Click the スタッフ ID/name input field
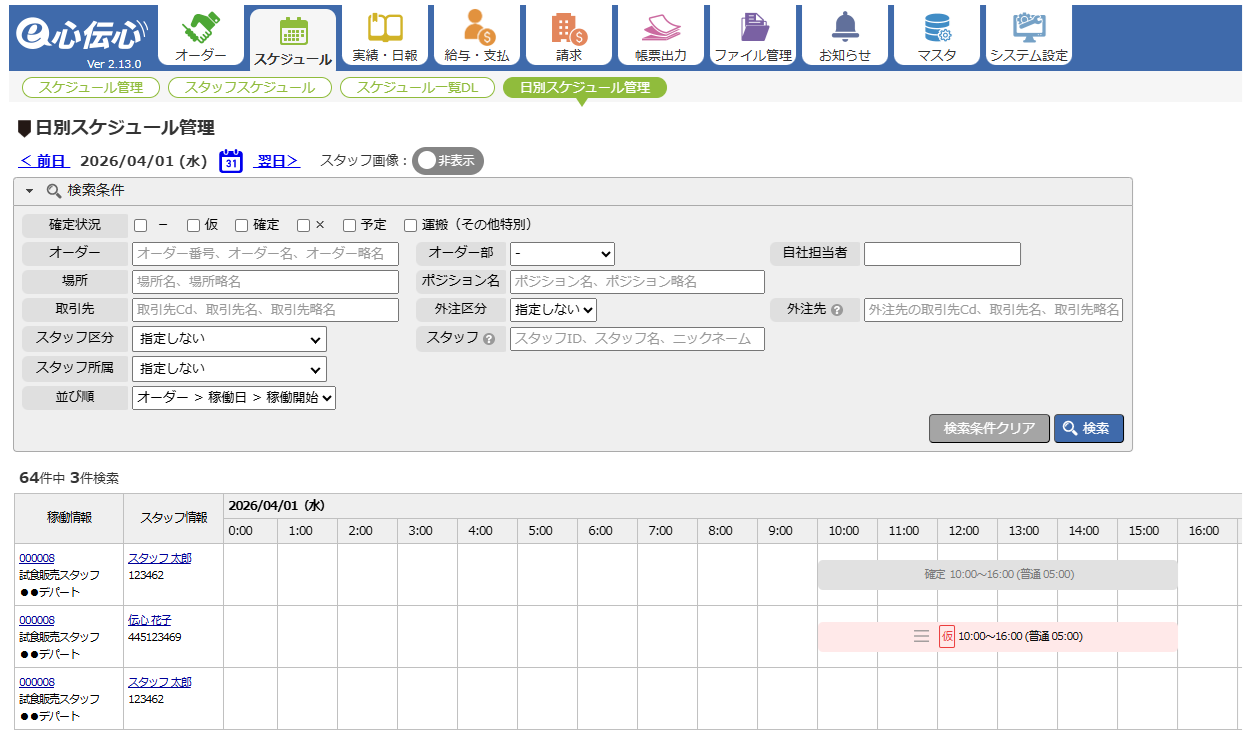This screenshot has width=1256, height=745. point(637,339)
